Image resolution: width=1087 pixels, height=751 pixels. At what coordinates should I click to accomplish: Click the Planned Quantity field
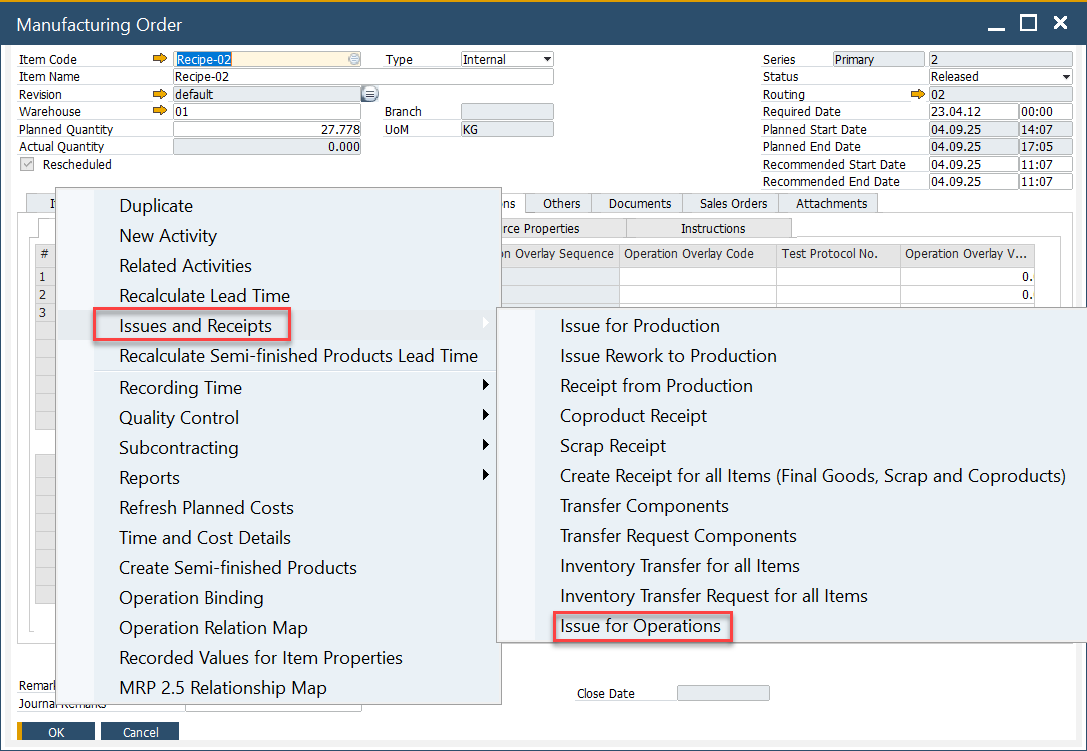pos(267,129)
